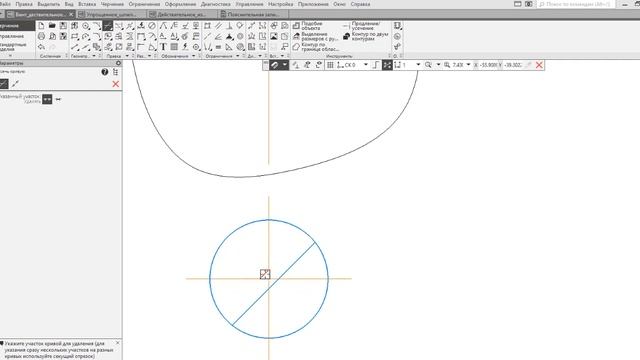This screenshot has height=360, width=640.
Task: Click the Y coordinate field
Action: coord(513,65)
